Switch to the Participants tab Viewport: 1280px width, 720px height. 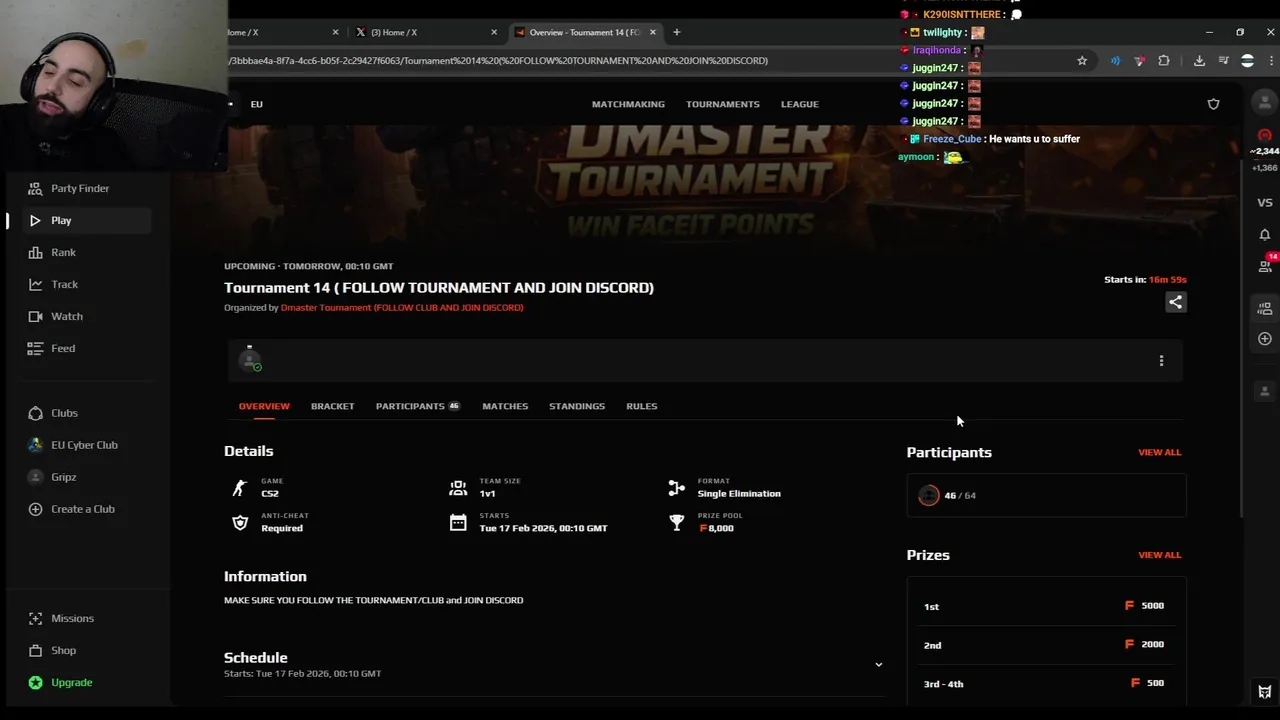[x=417, y=406]
